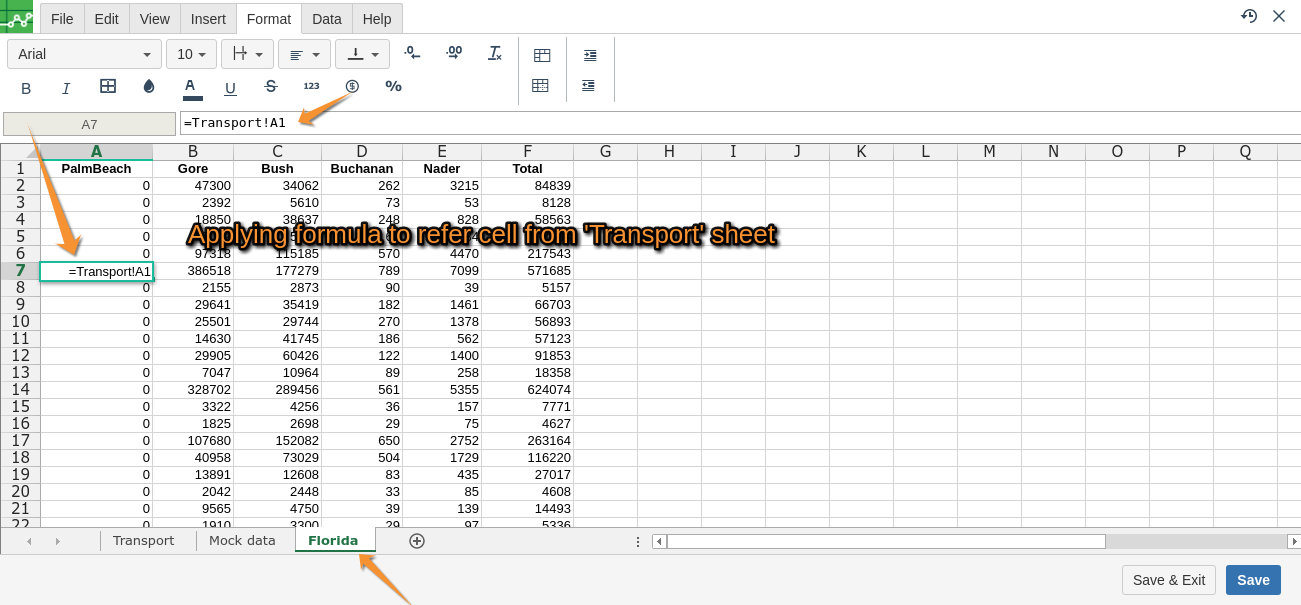Click the blue Save button
The width and height of the screenshot is (1301, 605).
pyautogui.click(x=1253, y=580)
